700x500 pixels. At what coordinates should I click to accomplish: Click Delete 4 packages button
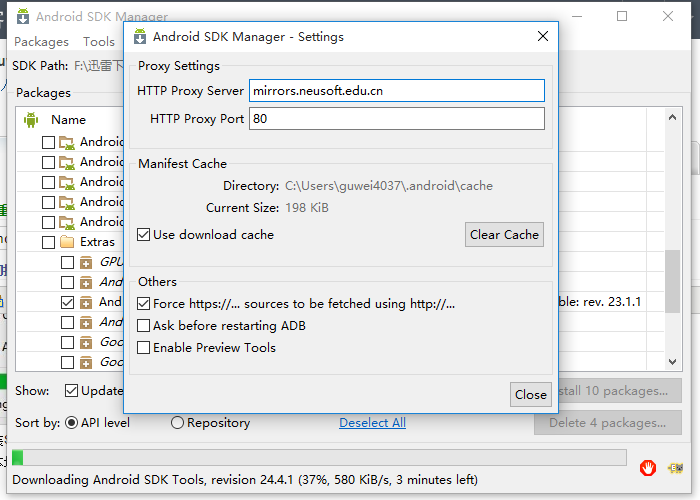click(608, 422)
